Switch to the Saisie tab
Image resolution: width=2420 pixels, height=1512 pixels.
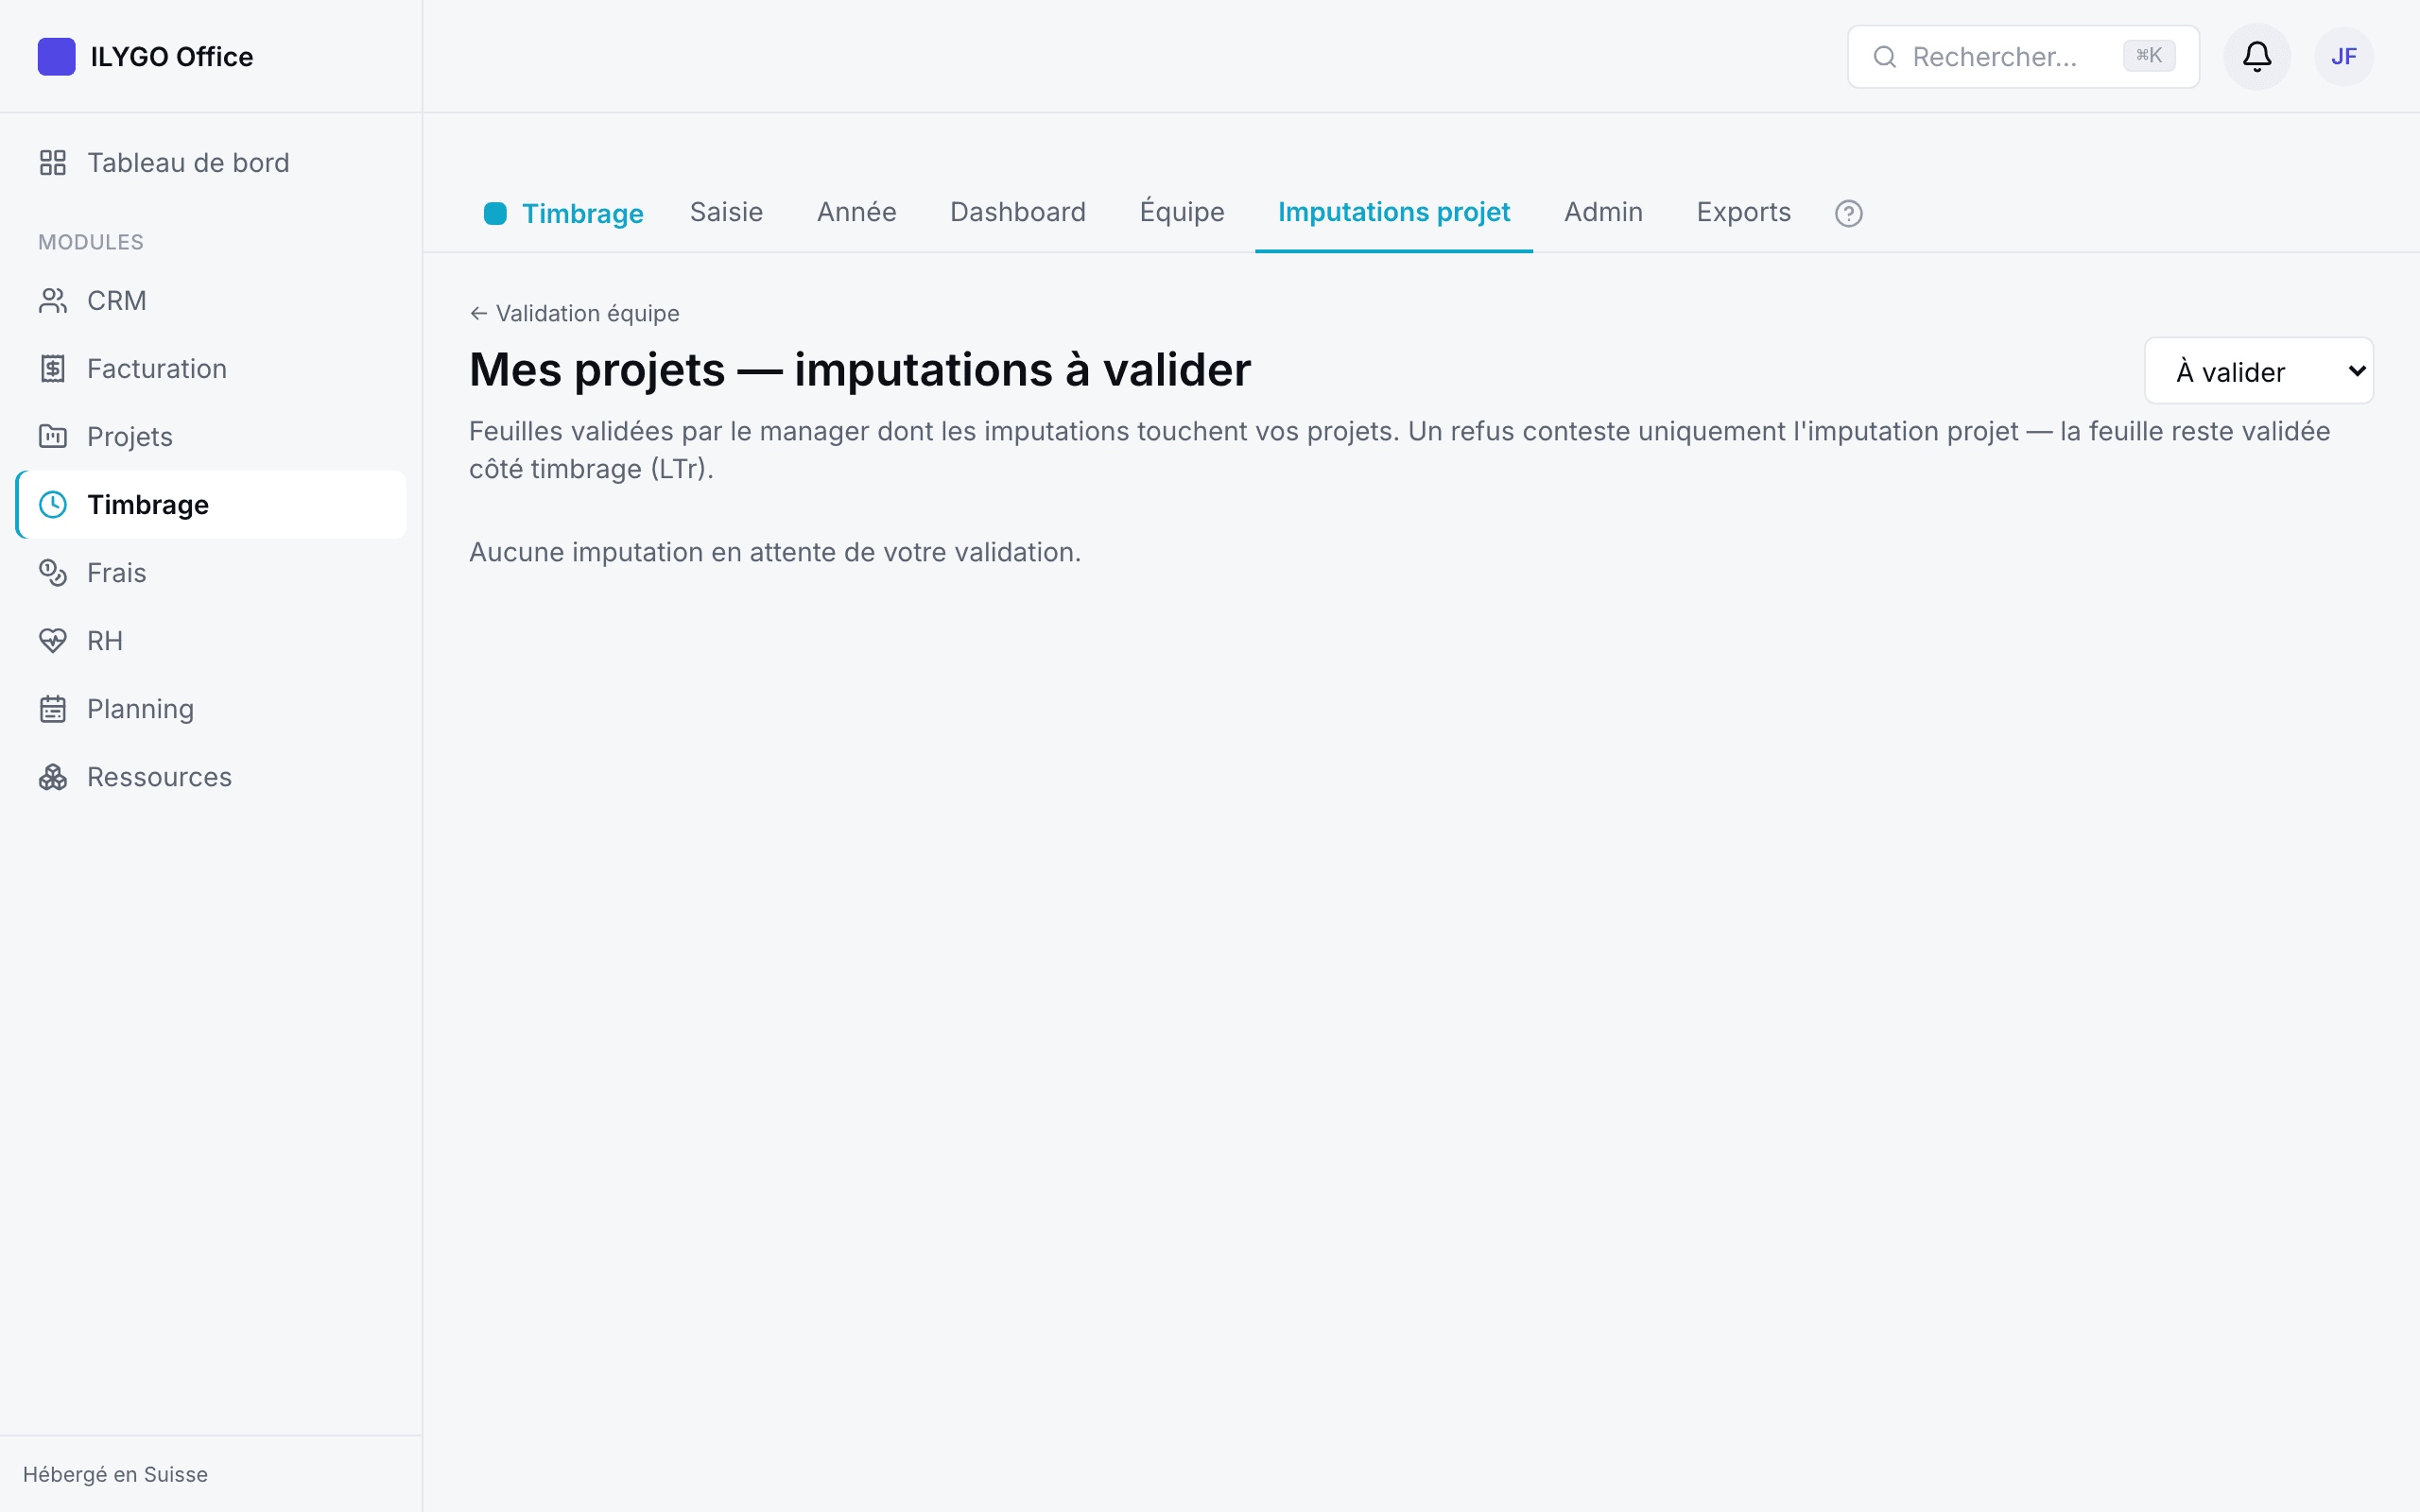[x=726, y=212]
